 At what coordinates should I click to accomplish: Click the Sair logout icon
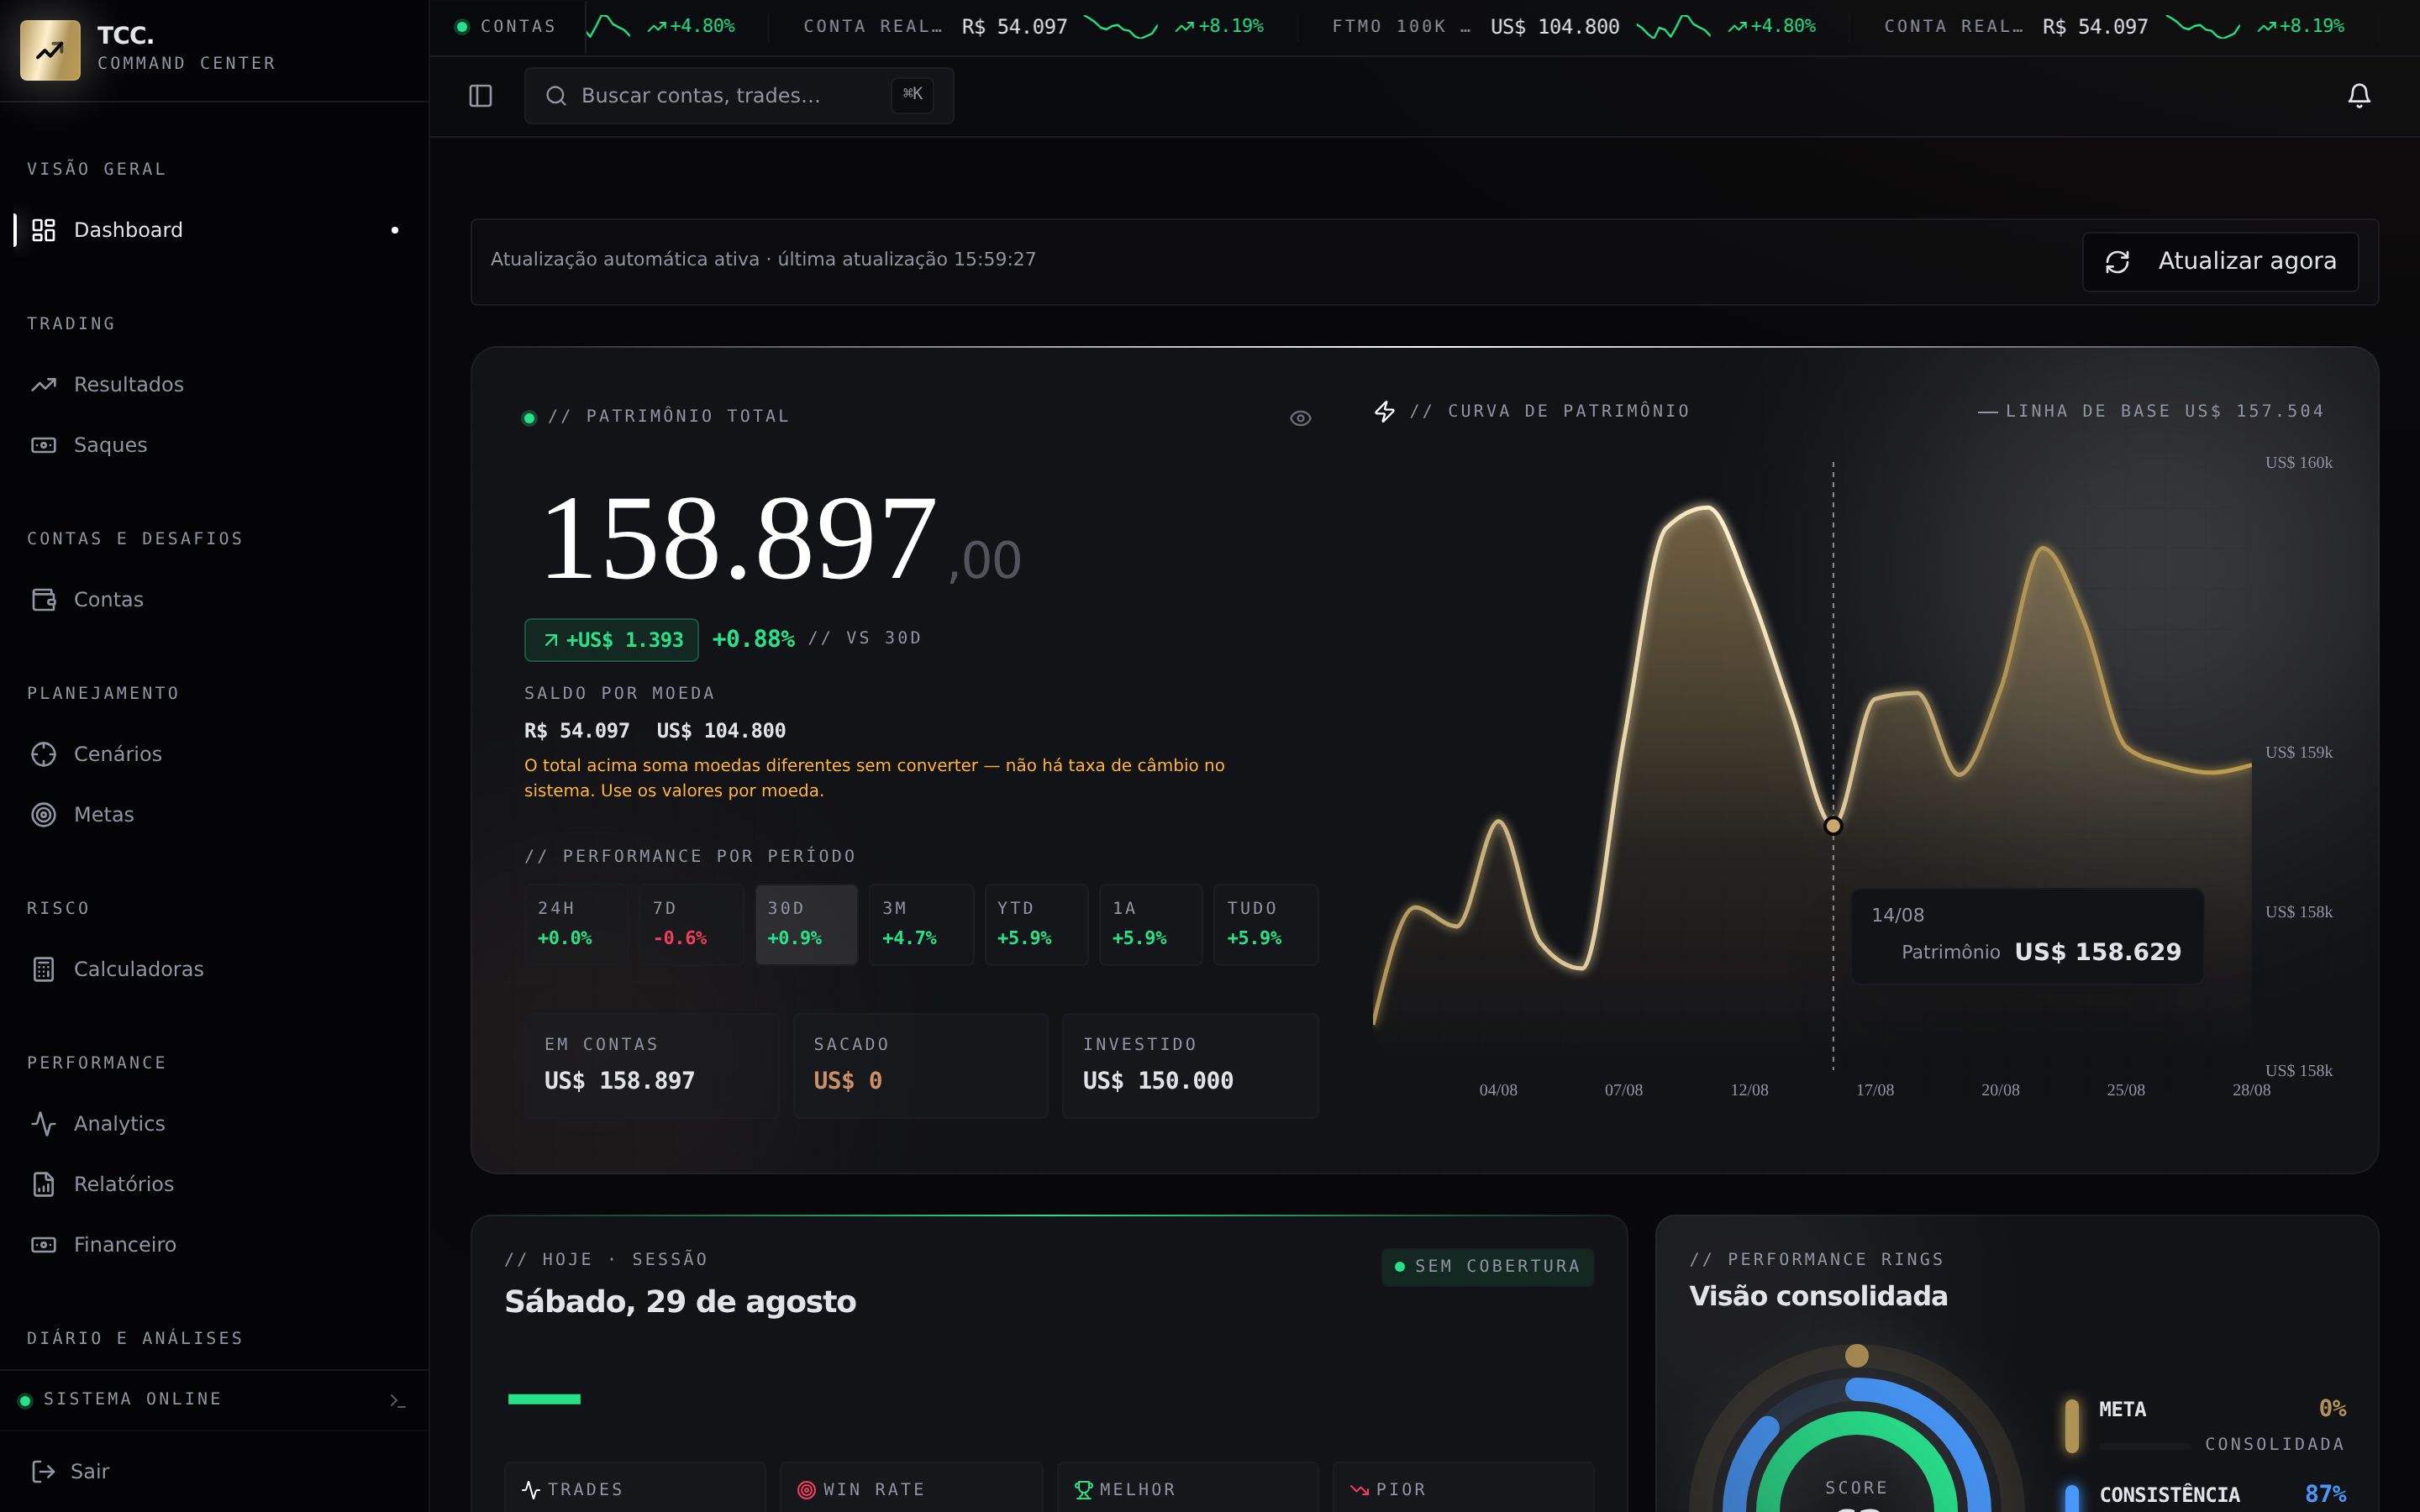click(43, 1471)
